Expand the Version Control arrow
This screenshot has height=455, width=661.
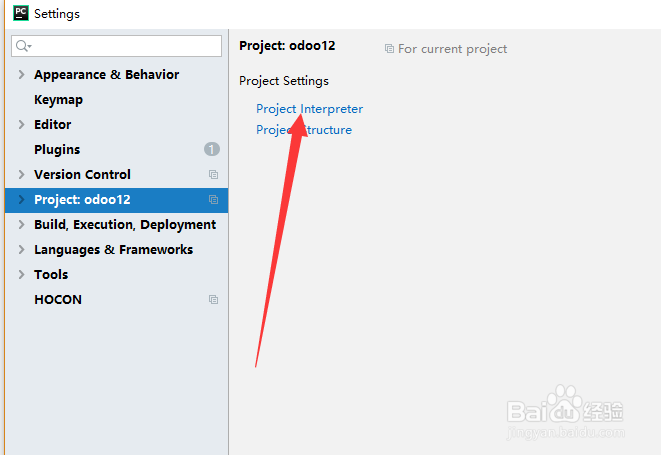21,174
